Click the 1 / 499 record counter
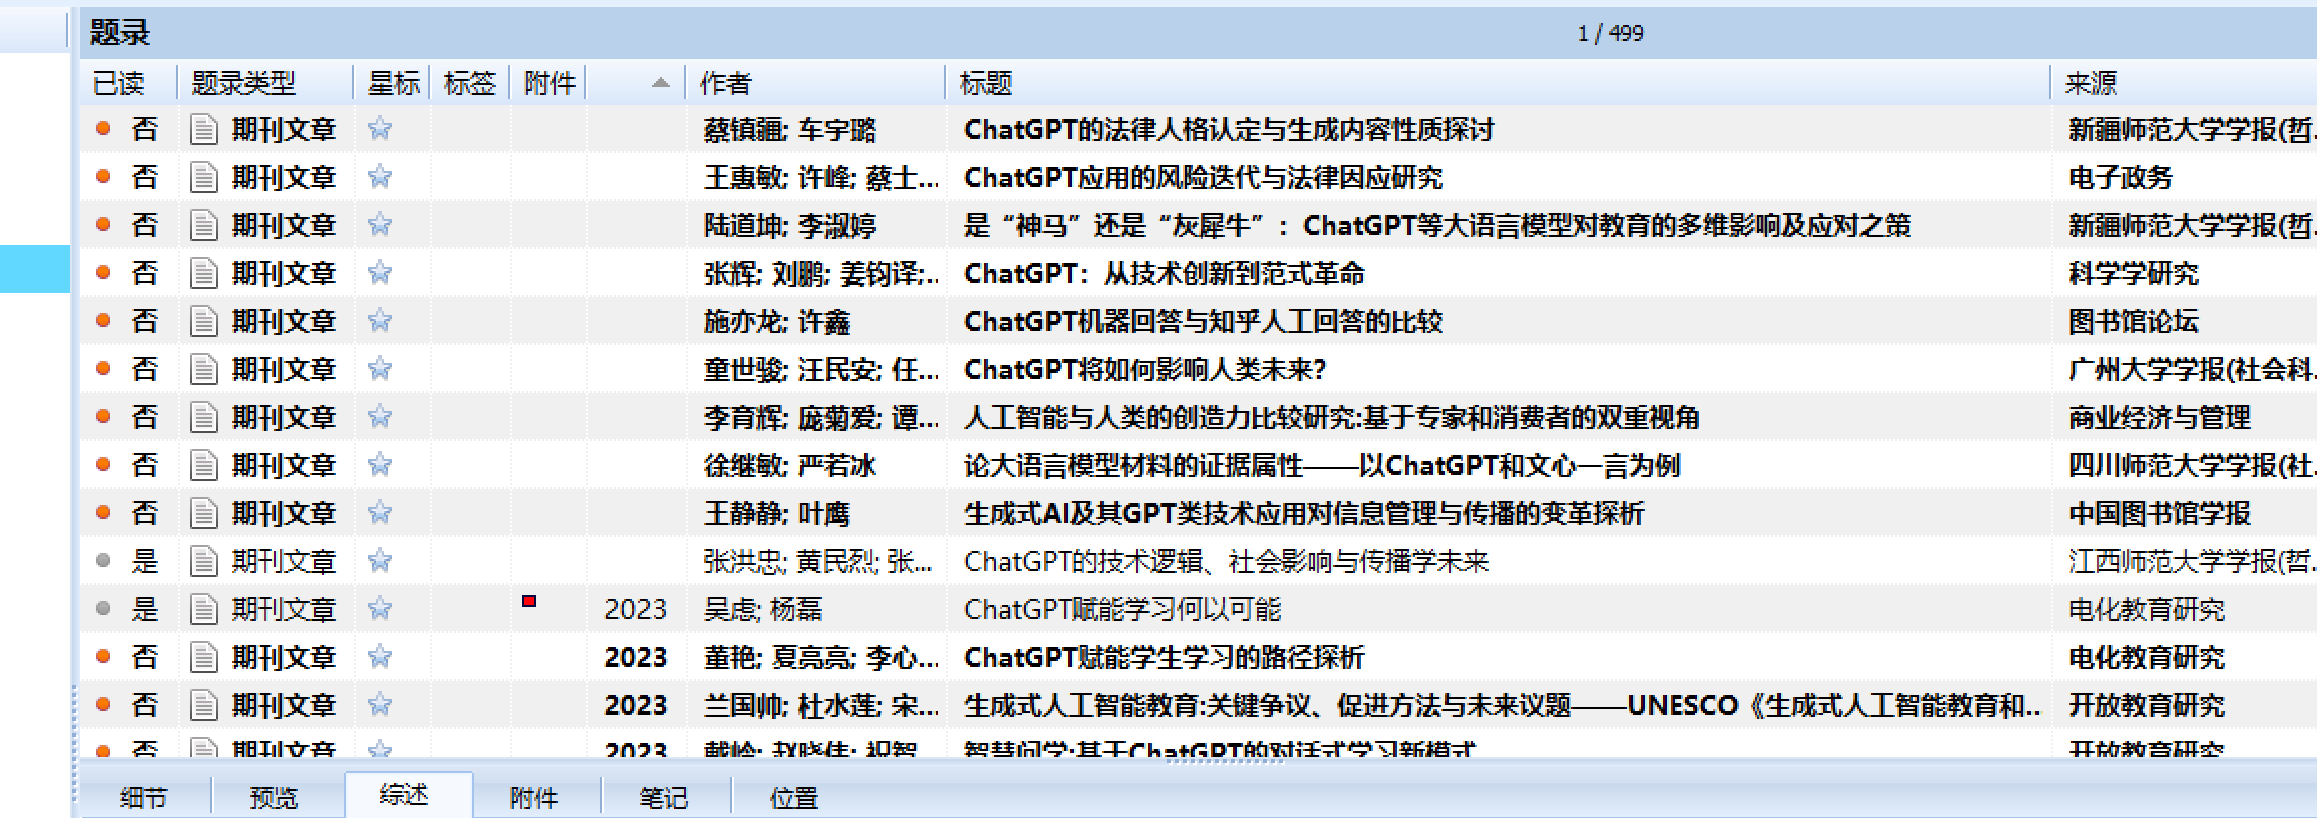The image size is (2318, 818). click(x=1610, y=33)
